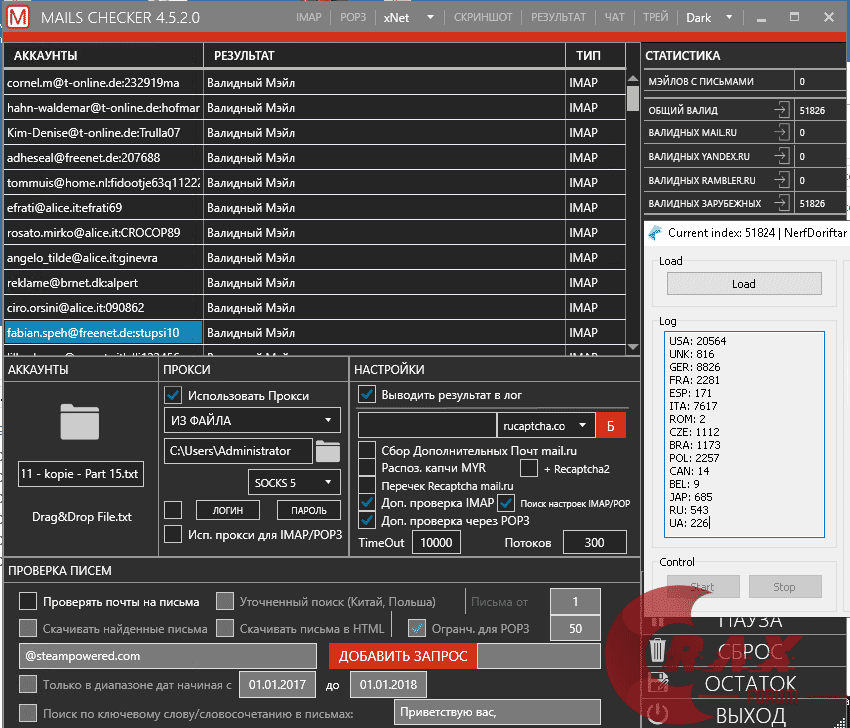Click the trash icon beside СБРОС
Image resolution: width=850 pixels, height=728 pixels.
pyautogui.click(x=659, y=650)
